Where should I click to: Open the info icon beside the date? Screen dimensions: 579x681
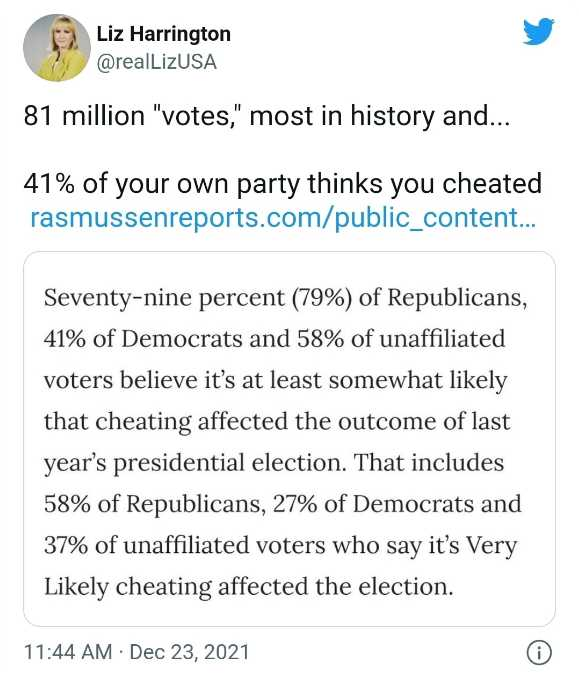[x=539, y=652]
